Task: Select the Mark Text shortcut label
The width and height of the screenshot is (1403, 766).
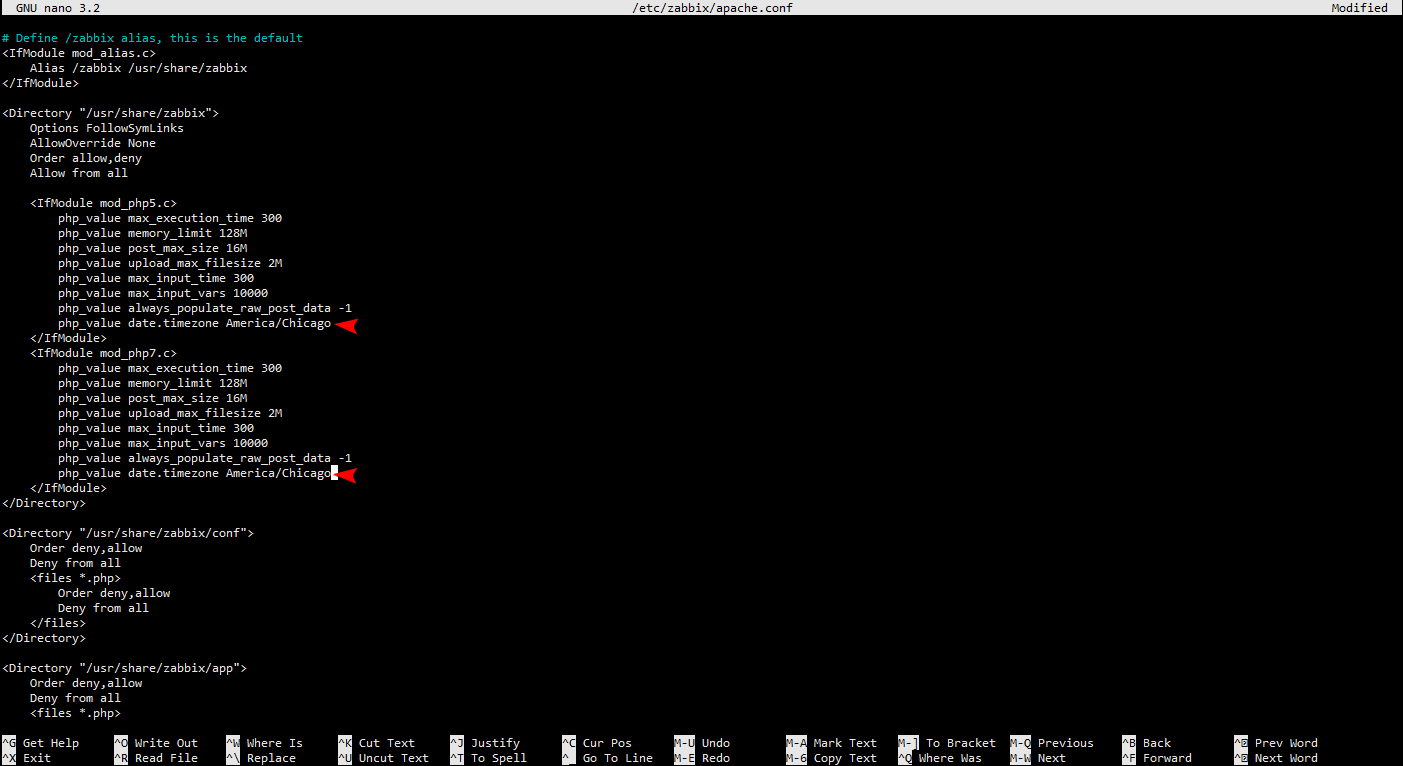Action: [845, 743]
